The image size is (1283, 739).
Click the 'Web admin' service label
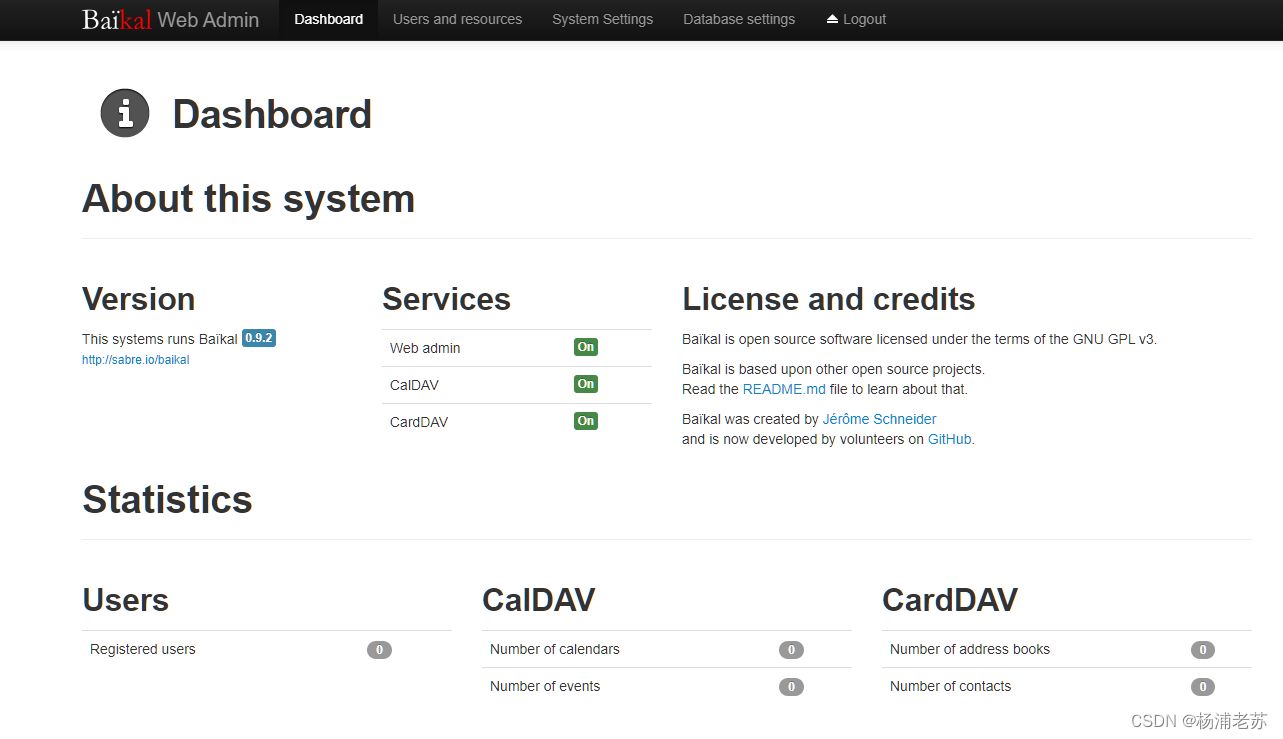pos(425,348)
